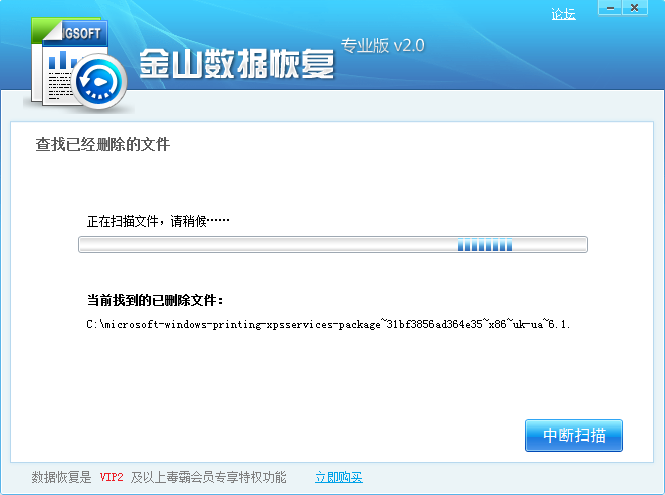665x495 pixels.
Task: Click the 金山数据恢复 title text
Action: tap(237, 64)
